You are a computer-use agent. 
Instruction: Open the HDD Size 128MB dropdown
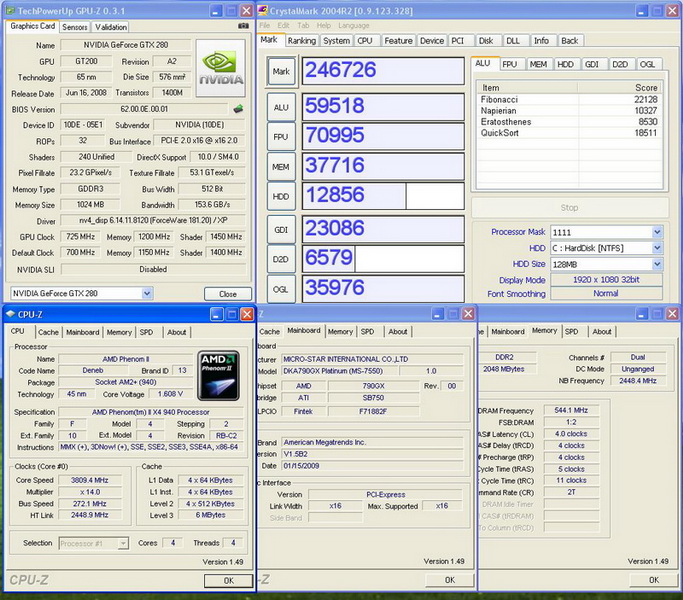[656, 264]
